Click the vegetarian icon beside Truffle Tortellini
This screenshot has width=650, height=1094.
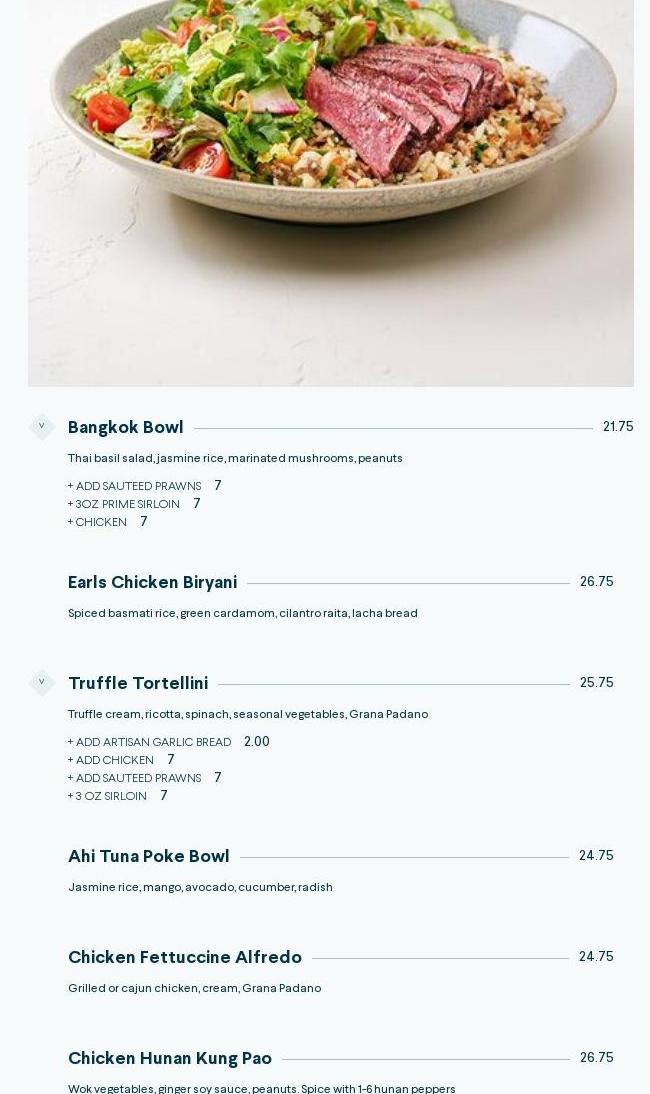[x=41, y=683]
